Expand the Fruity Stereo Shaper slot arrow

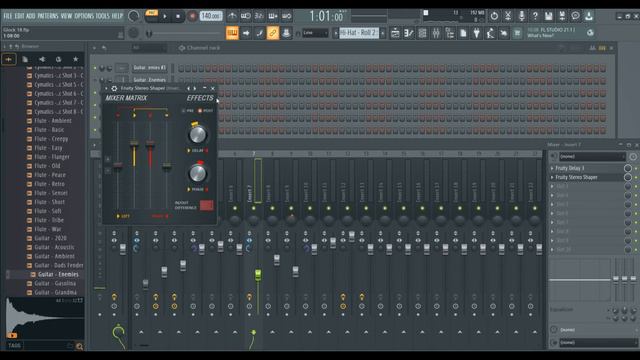pyautogui.click(x=552, y=177)
